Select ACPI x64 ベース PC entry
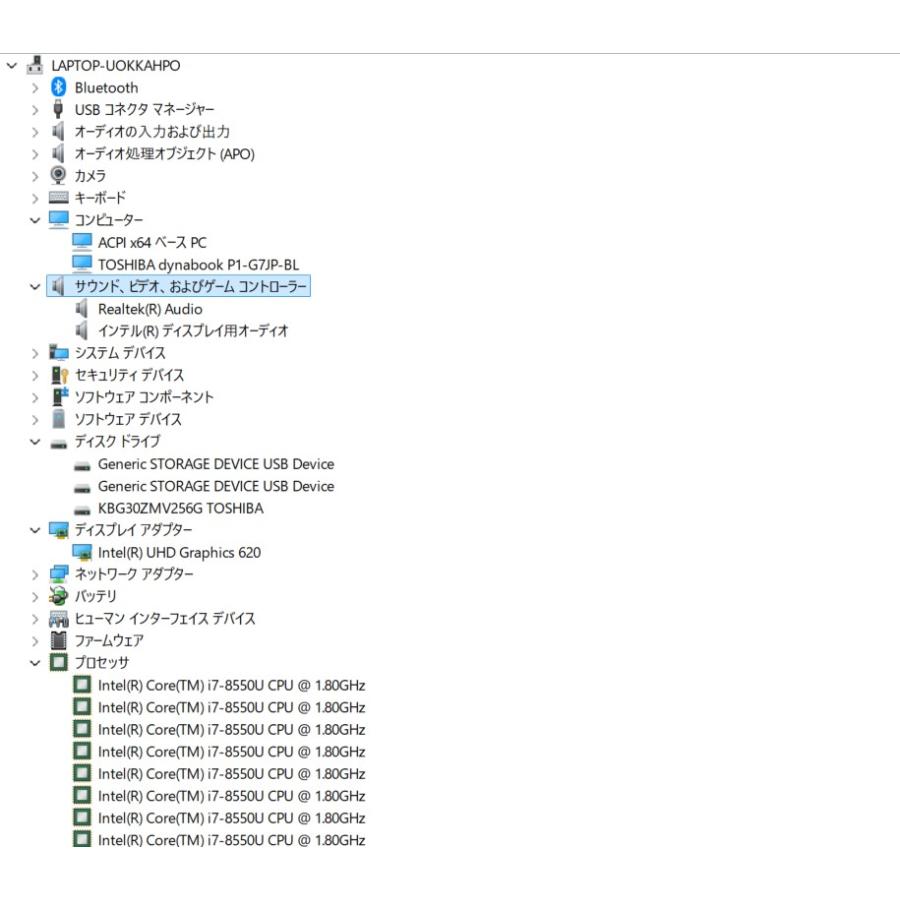This screenshot has width=900, height=900. [152, 243]
